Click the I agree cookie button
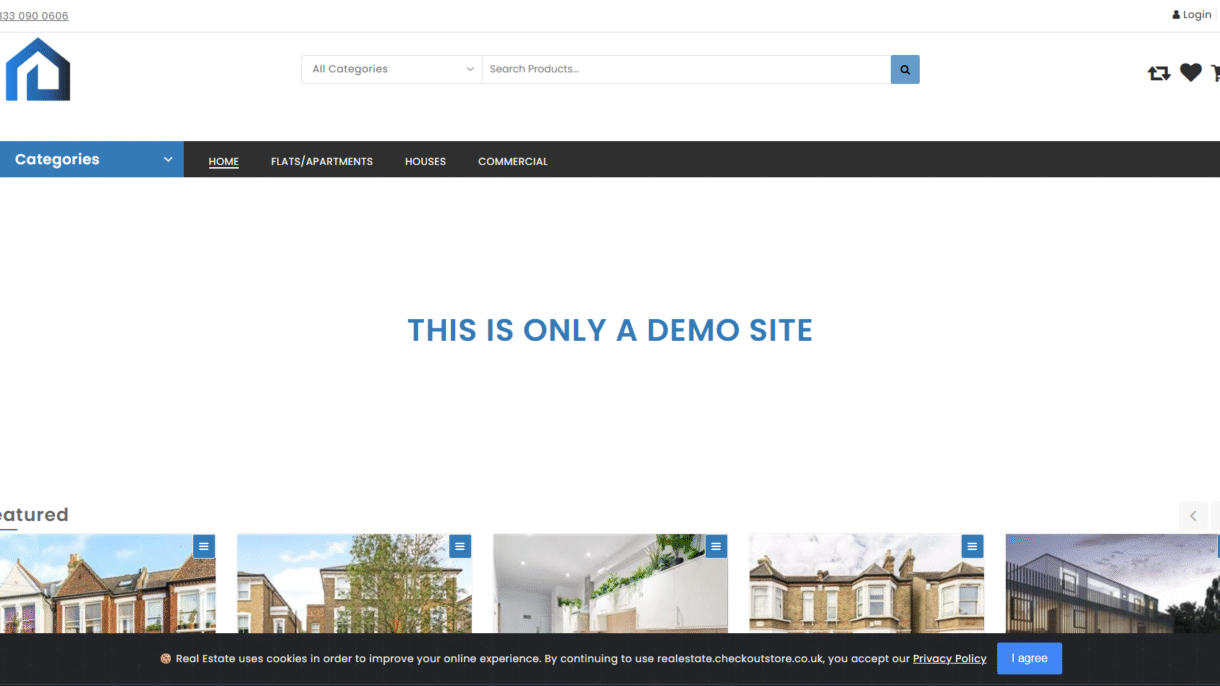The height and width of the screenshot is (686, 1220). [1029, 658]
